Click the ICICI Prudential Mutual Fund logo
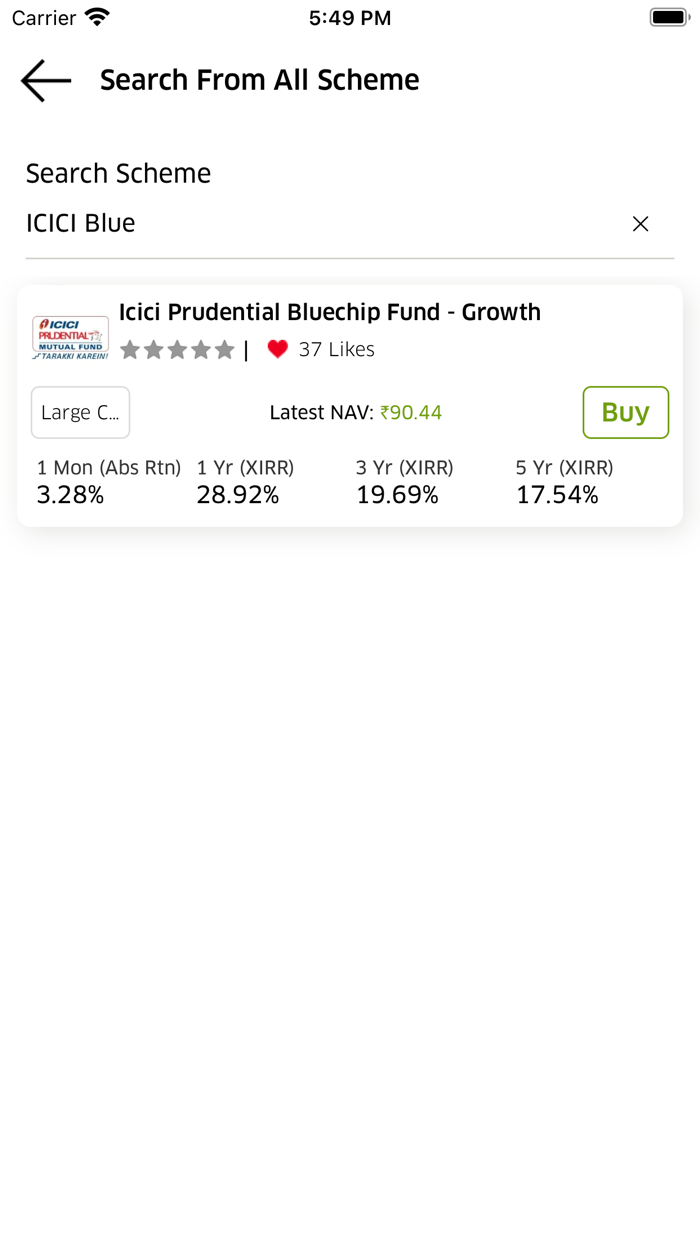This screenshot has height=1244, width=700. tap(70, 337)
